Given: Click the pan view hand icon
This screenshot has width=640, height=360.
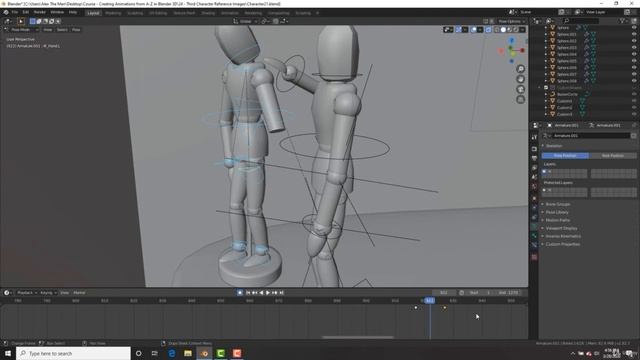Looking at the screenshot, I should coord(520,79).
